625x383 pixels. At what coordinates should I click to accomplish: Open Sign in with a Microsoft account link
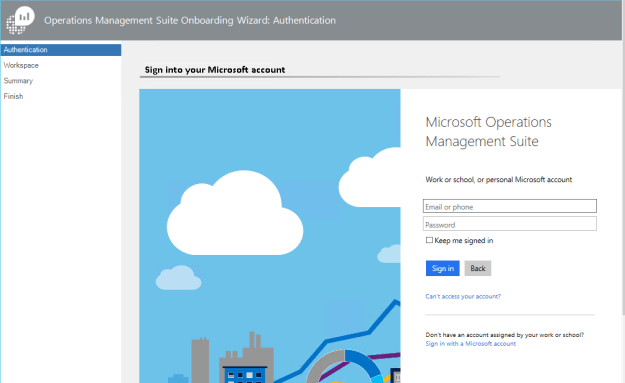click(x=470, y=344)
